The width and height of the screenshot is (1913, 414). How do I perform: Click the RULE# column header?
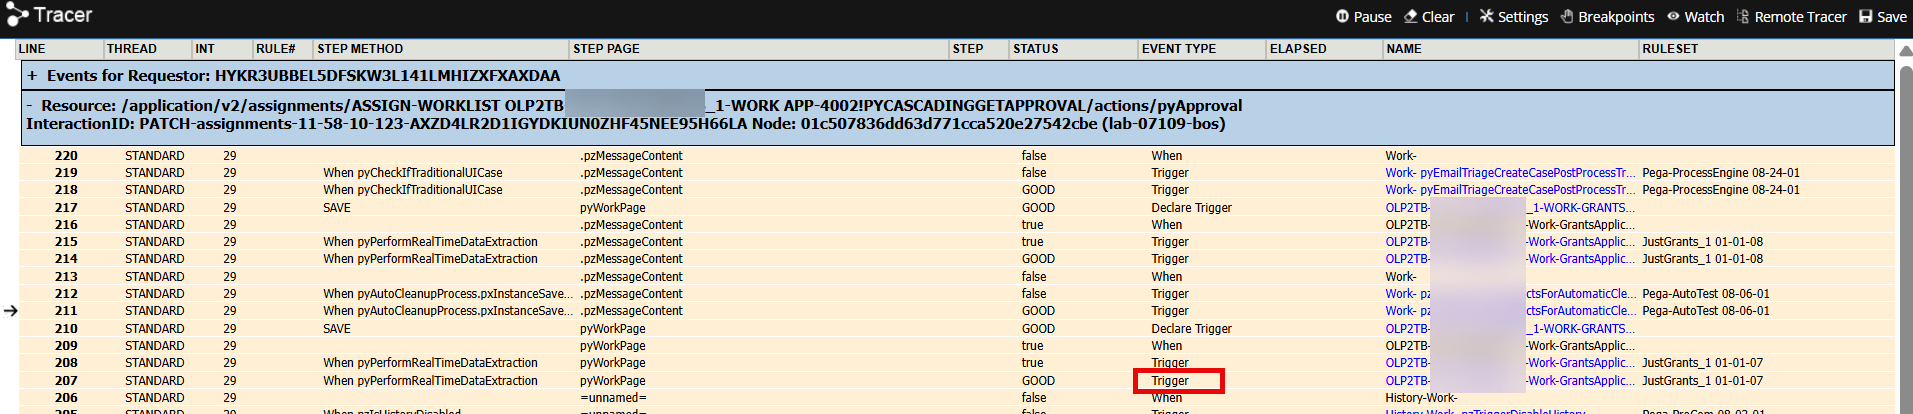[x=275, y=49]
